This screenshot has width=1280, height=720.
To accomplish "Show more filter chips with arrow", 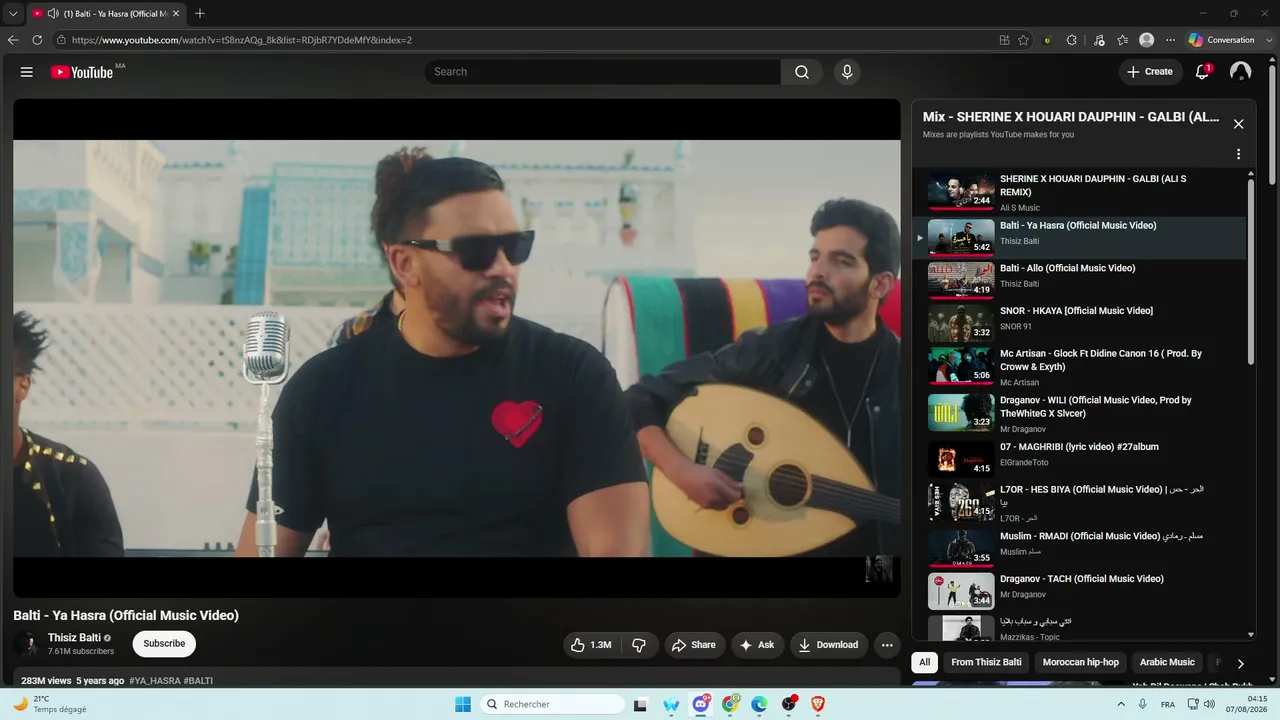I will coord(1240,663).
